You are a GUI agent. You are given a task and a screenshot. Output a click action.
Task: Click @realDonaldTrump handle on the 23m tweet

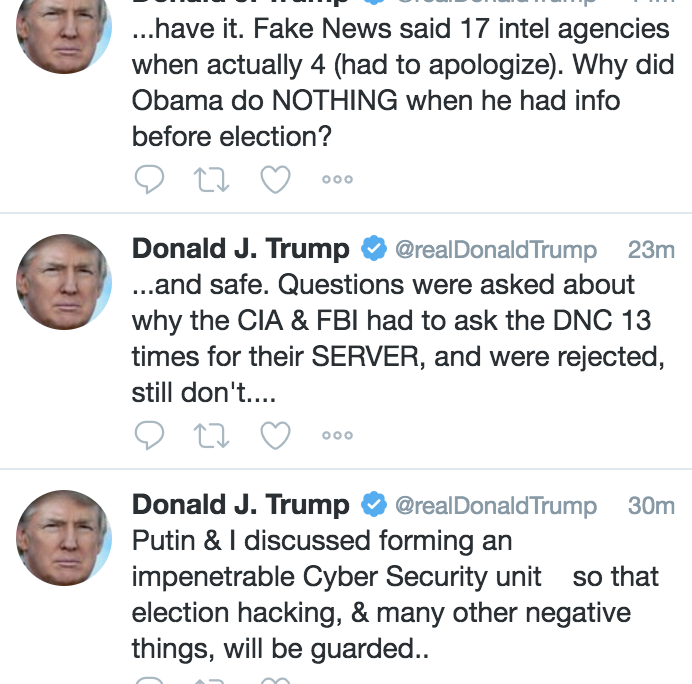click(496, 250)
